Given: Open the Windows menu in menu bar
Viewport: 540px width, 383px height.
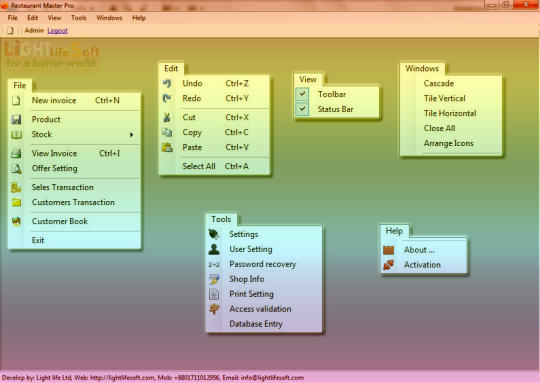Looking at the screenshot, I should 109,18.
